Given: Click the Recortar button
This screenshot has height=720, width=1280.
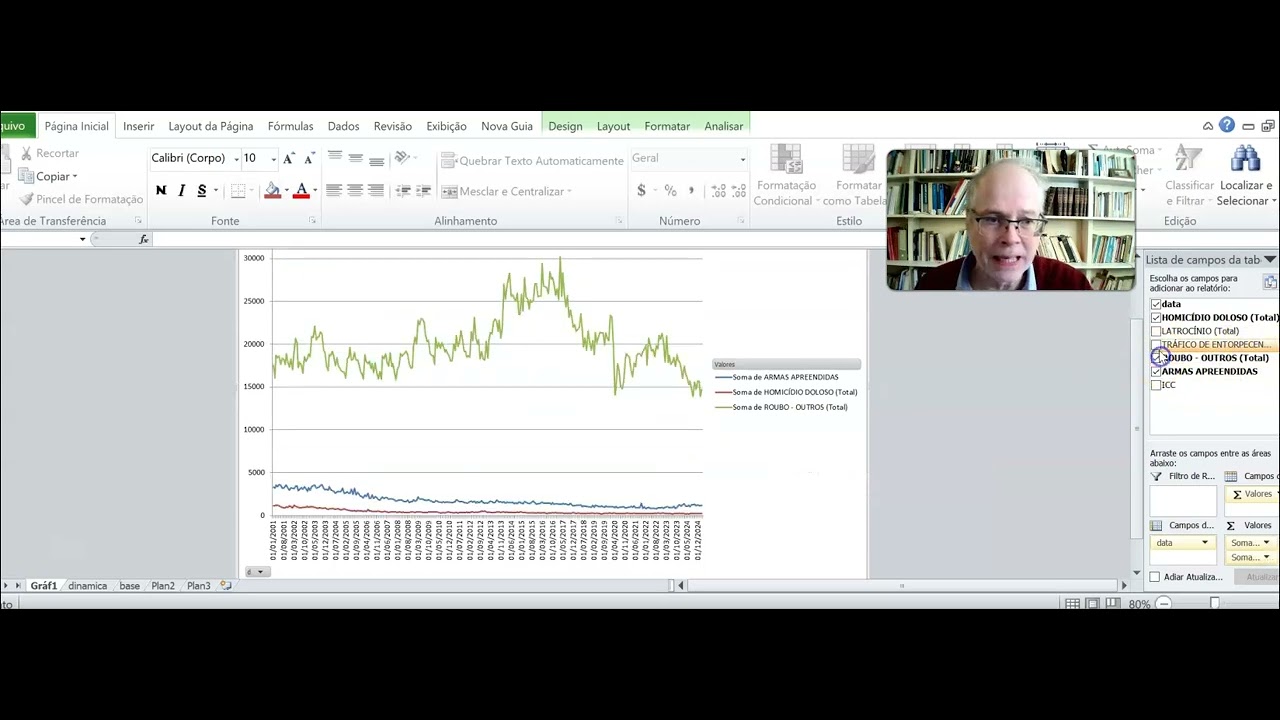Looking at the screenshot, I should pos(49,153).
